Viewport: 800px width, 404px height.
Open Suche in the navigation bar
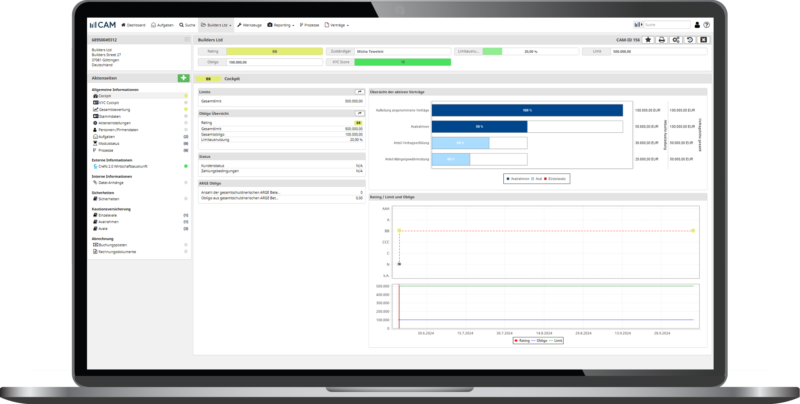point(187,25)
